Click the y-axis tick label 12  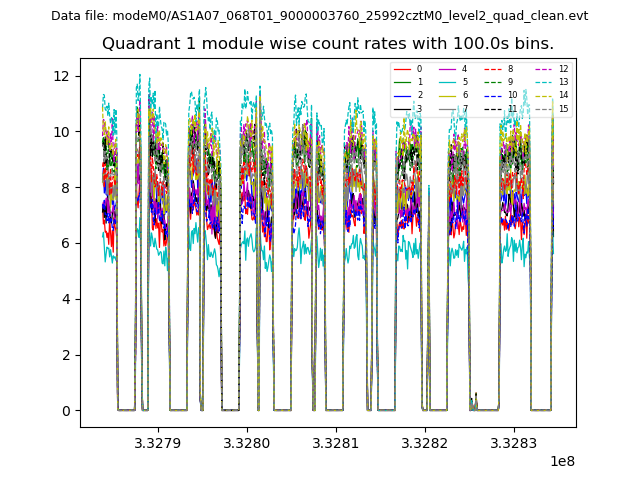click(x=61, y=76)
